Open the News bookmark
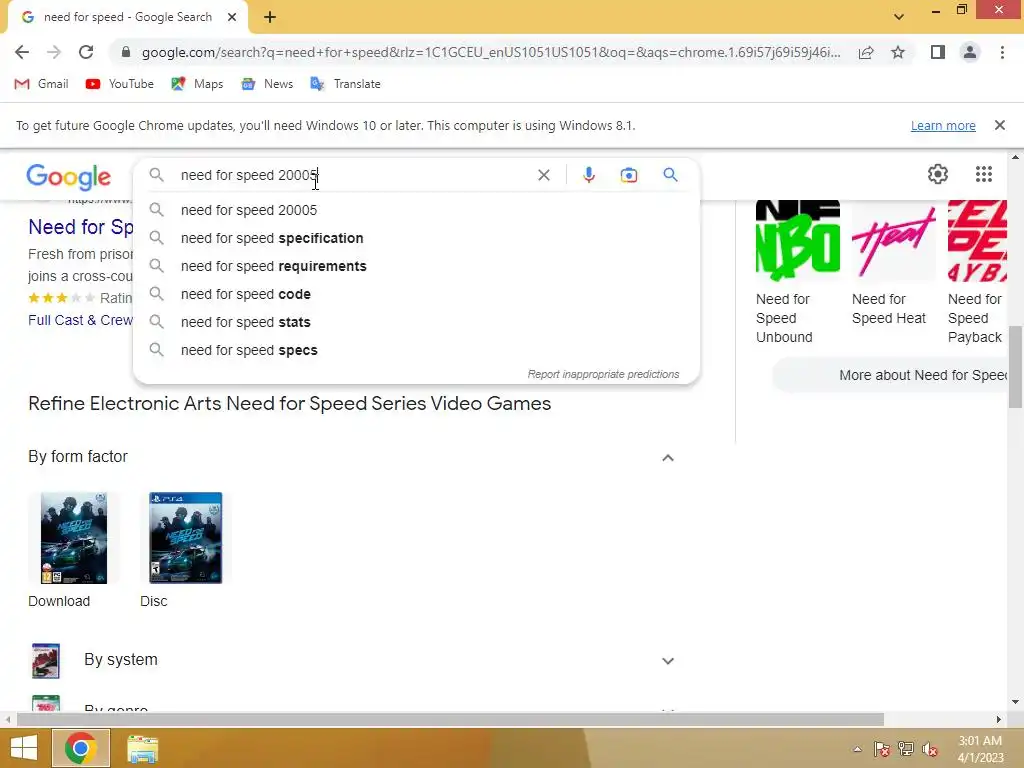This screenshot has width=1024, height=768. 266,84
